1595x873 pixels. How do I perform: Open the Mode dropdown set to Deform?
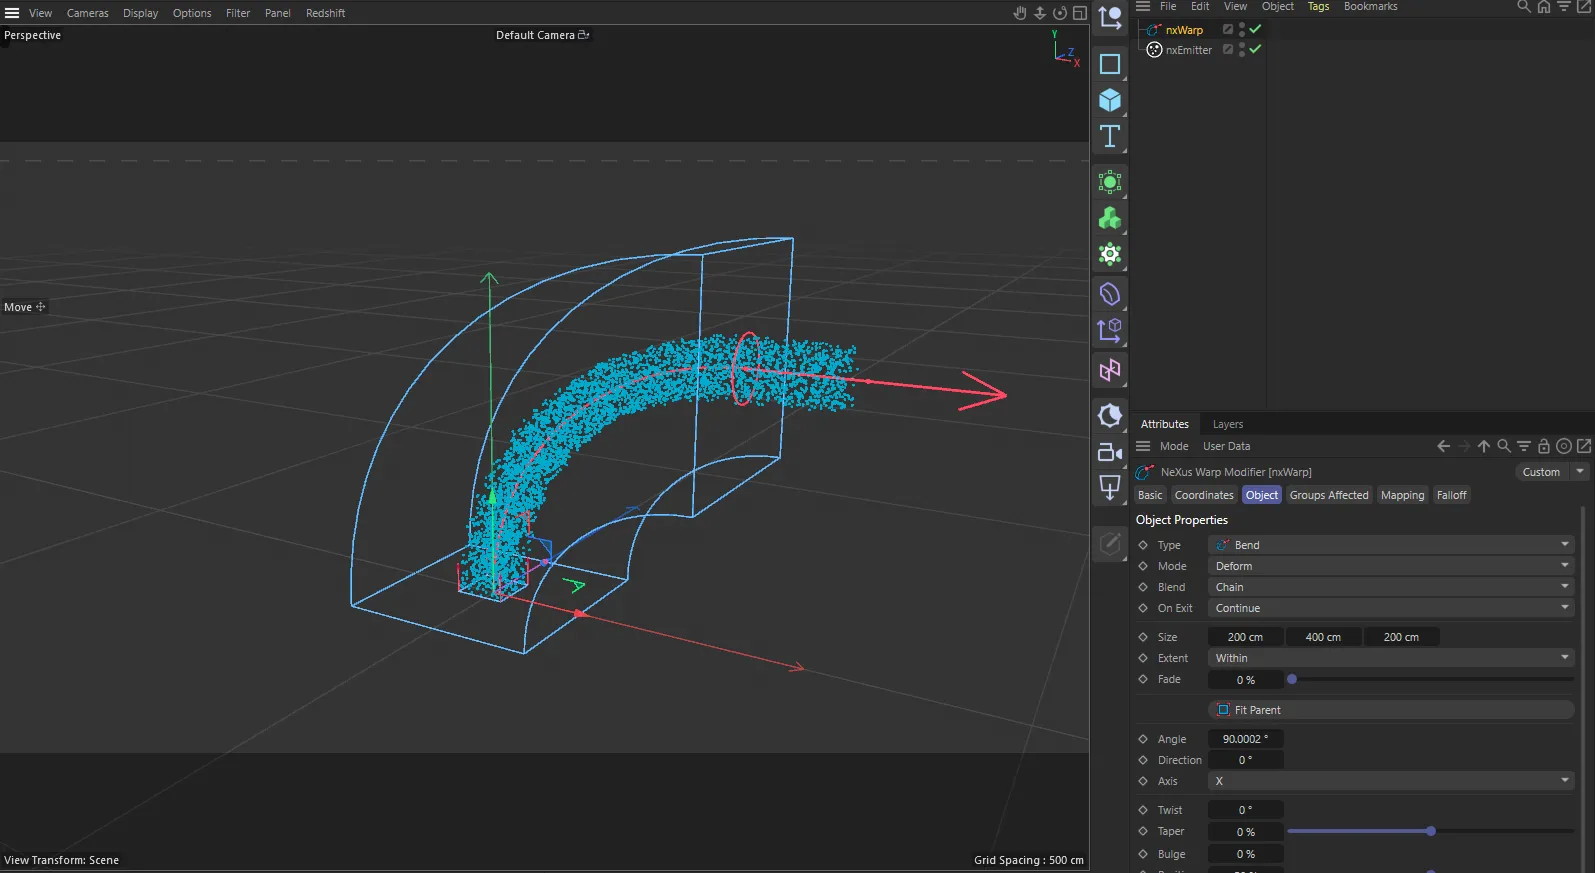[x=1391, y=566]
